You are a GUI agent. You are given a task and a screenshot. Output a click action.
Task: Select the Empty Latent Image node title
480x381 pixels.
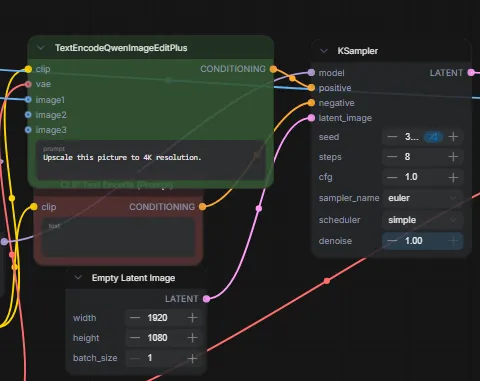pos(133,278)
